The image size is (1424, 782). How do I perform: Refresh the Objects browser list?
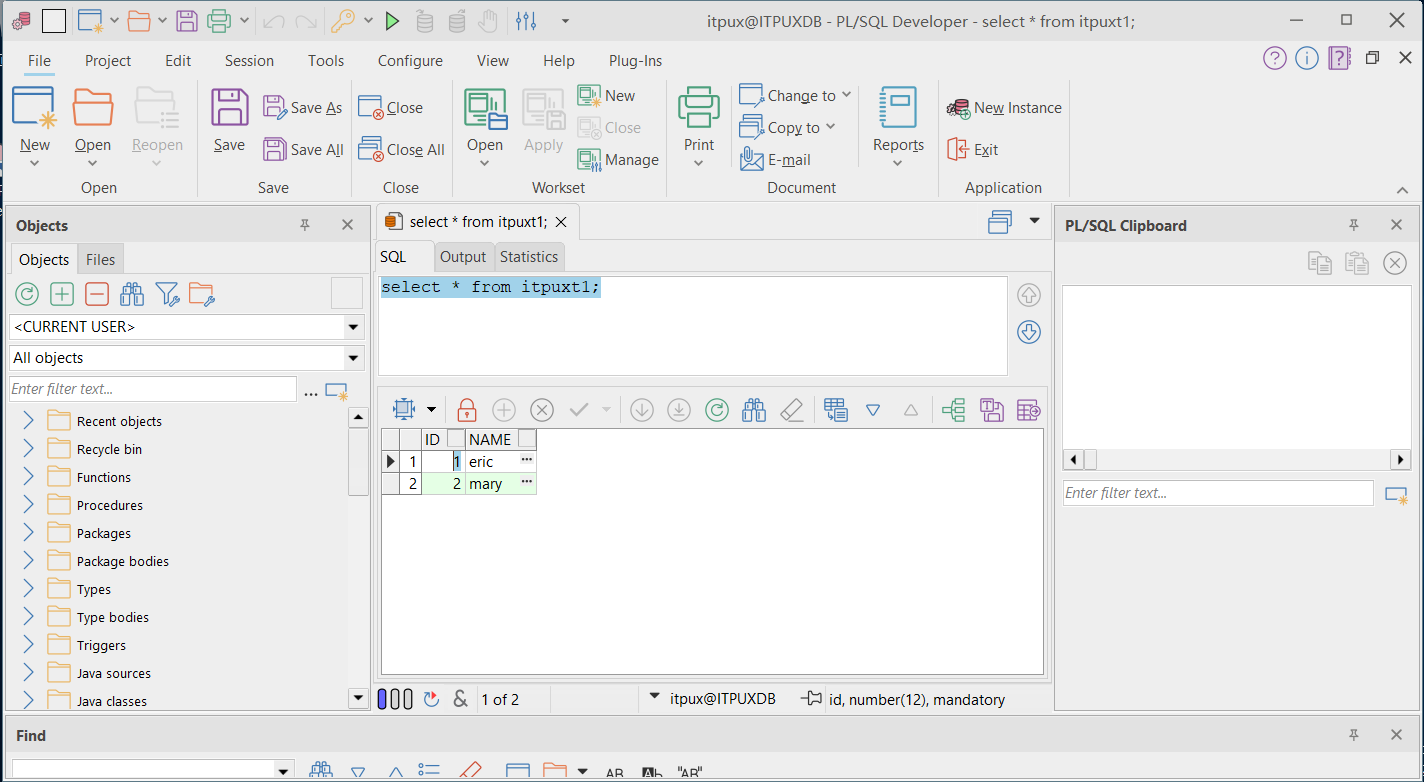27,294
